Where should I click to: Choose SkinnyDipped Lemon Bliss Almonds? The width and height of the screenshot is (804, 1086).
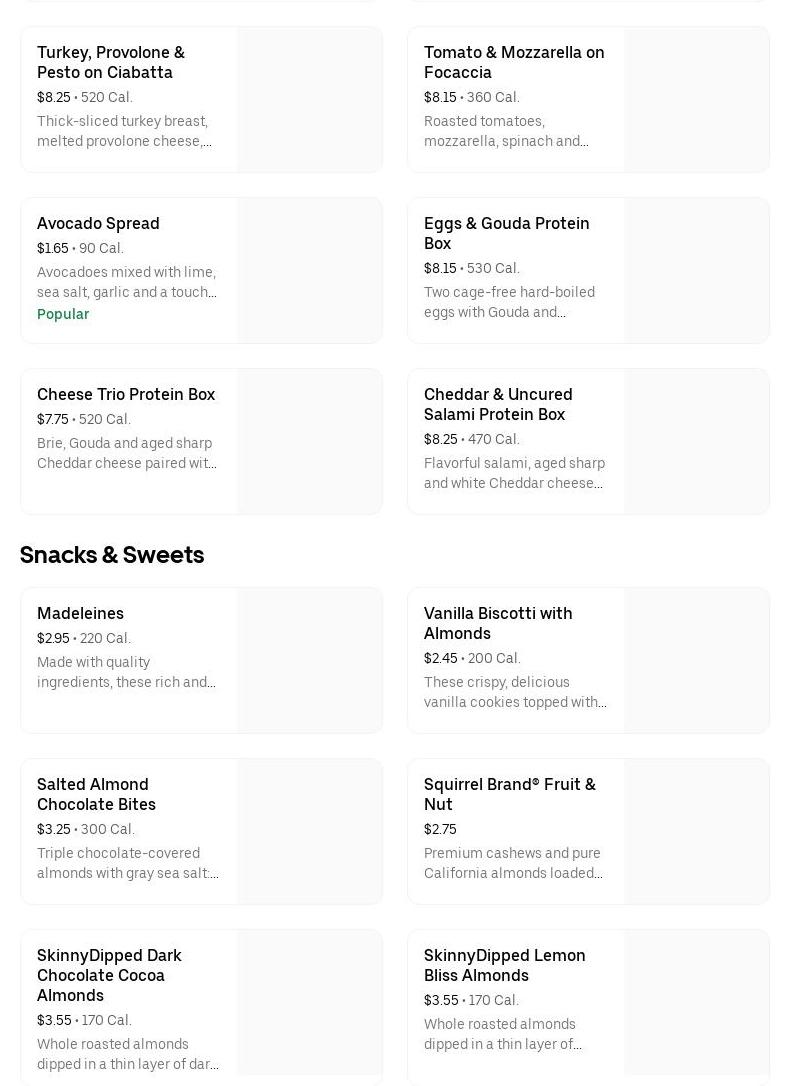pyautogui.click(x=504, y=965)
